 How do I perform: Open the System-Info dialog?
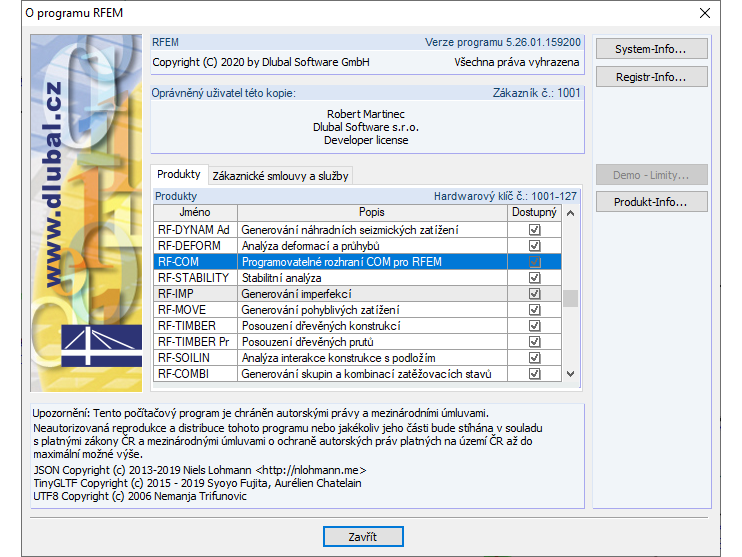tap(651, 49)
